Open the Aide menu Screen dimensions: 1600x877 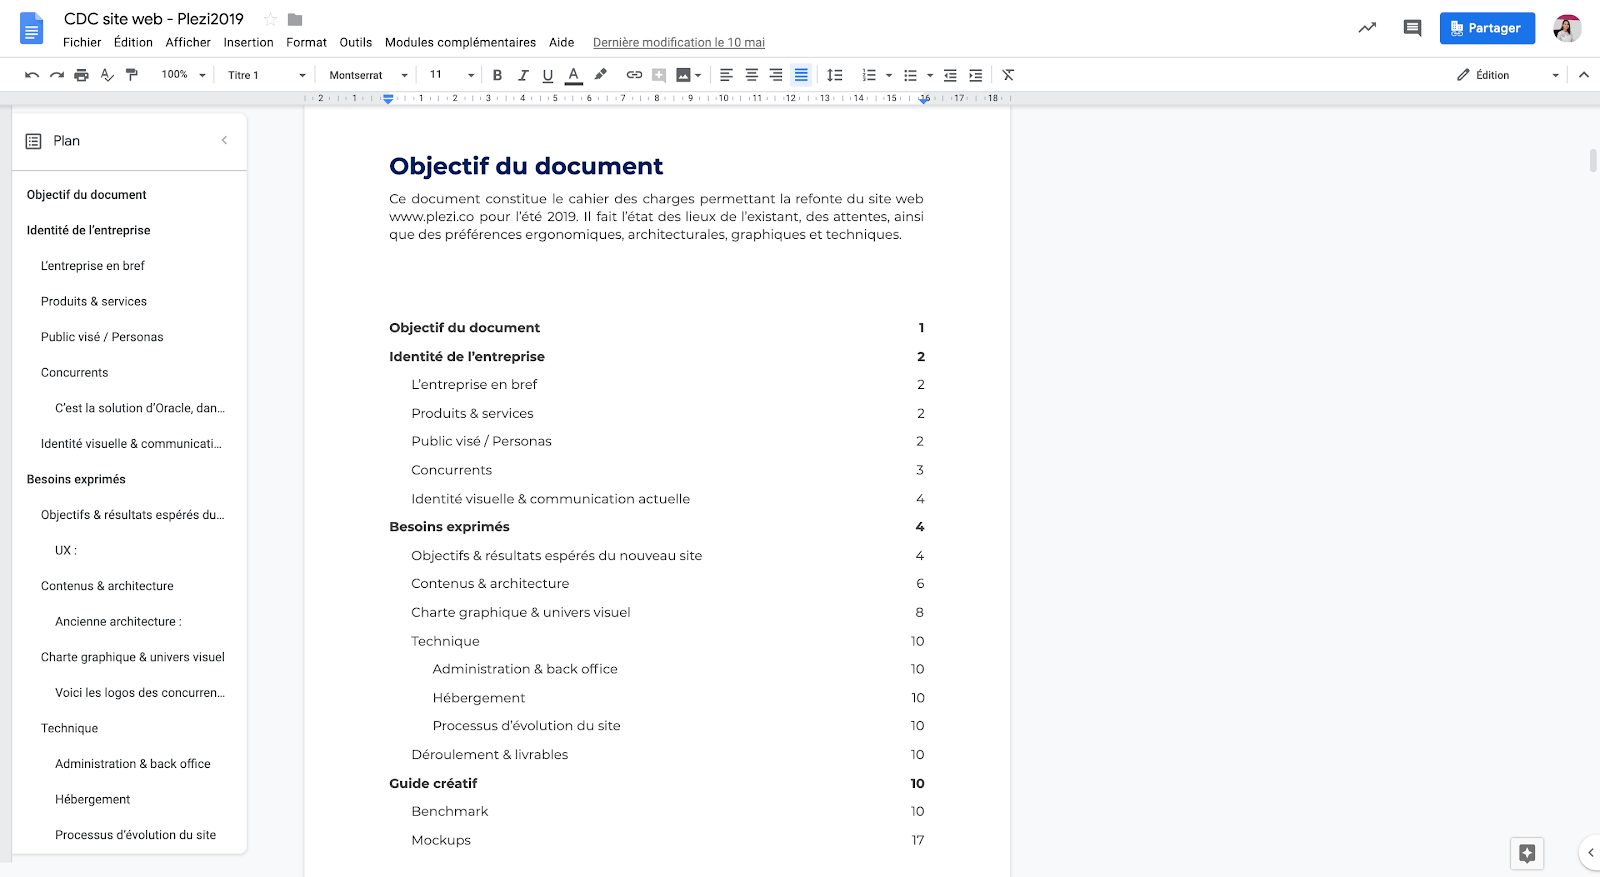(x=562, y=42)
